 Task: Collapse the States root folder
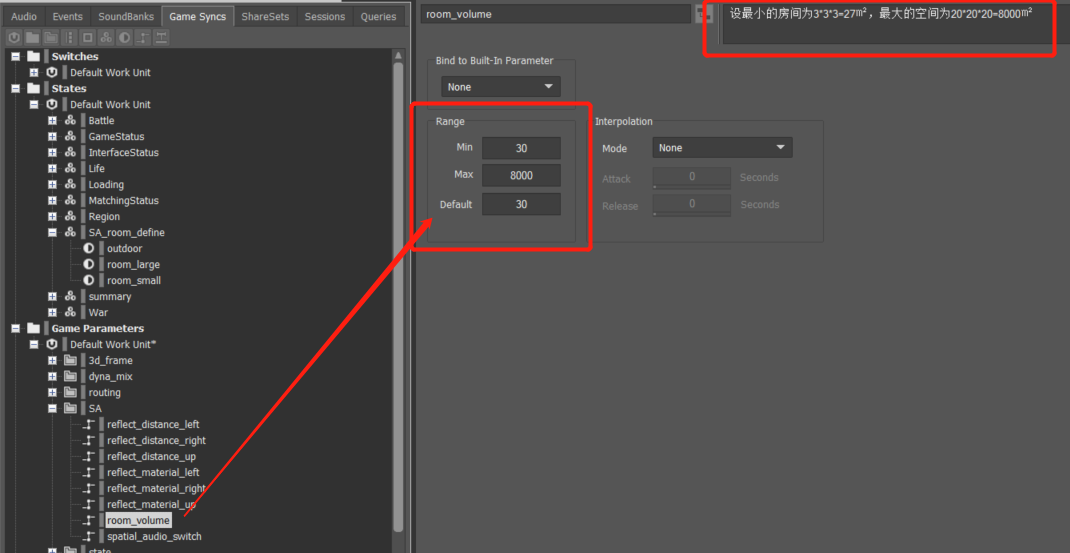pyautogui.click(x=15, y=89)
